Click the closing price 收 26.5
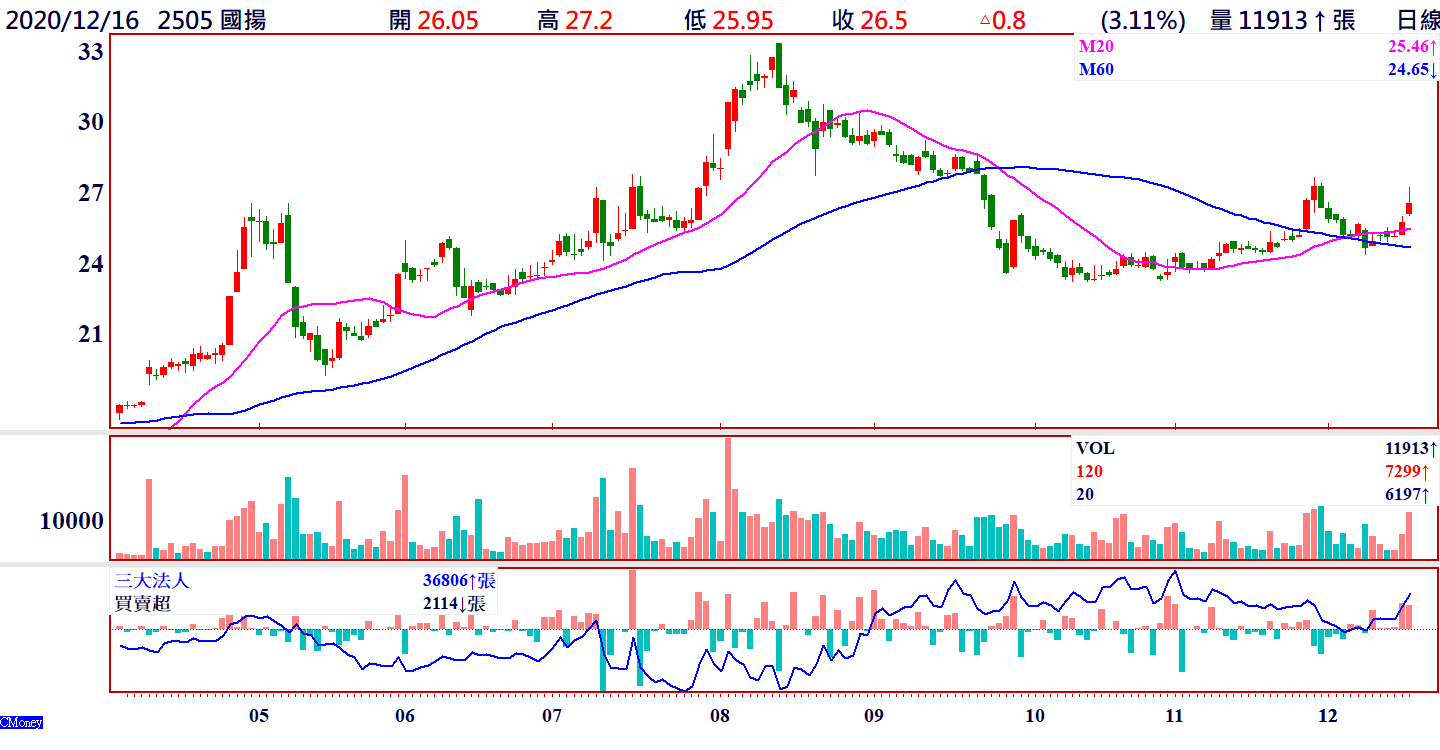This screenshot has width=1440, height=750. click(x=869, y=20)
